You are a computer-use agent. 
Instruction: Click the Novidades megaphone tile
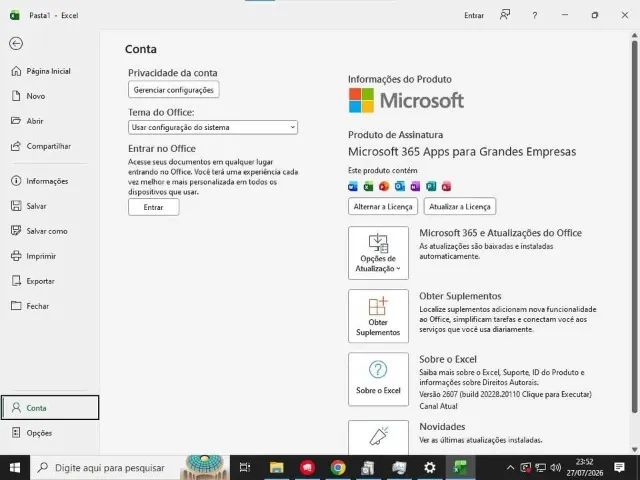(x=378, y=437)
